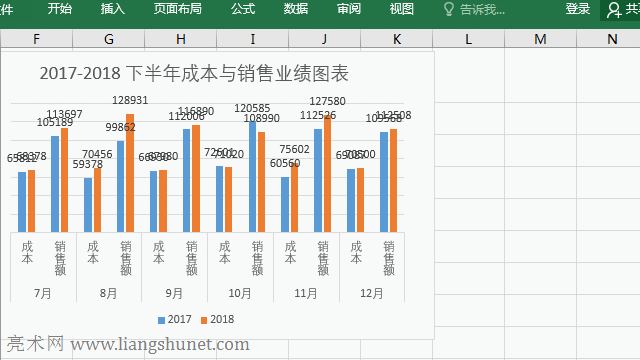Click the 2017 legend blue swatch
The width and height of the screenshot is (640, 360).
pos(161,320)
